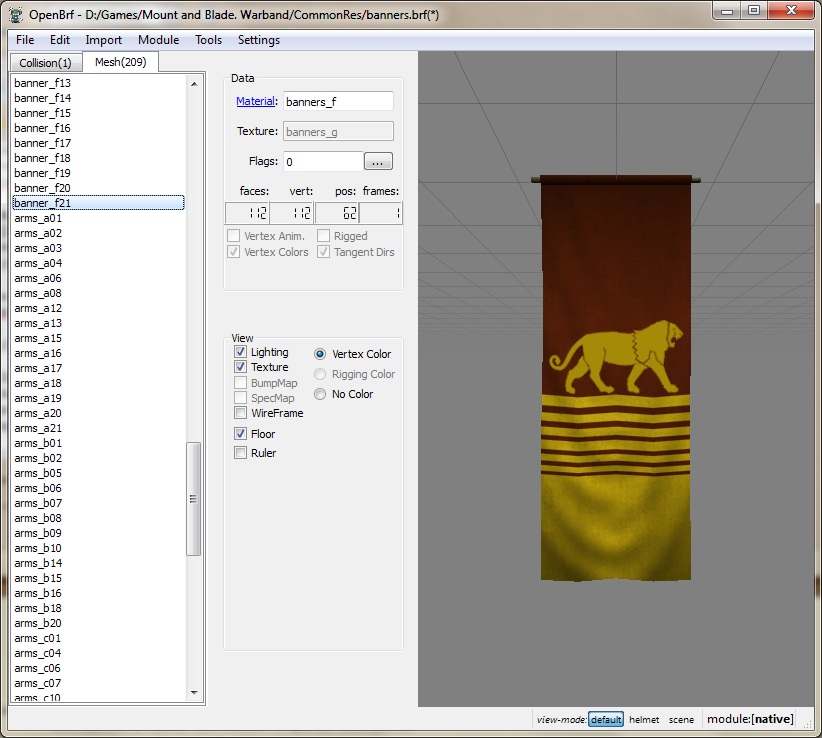Open the Import menu

tap(103, 40)
